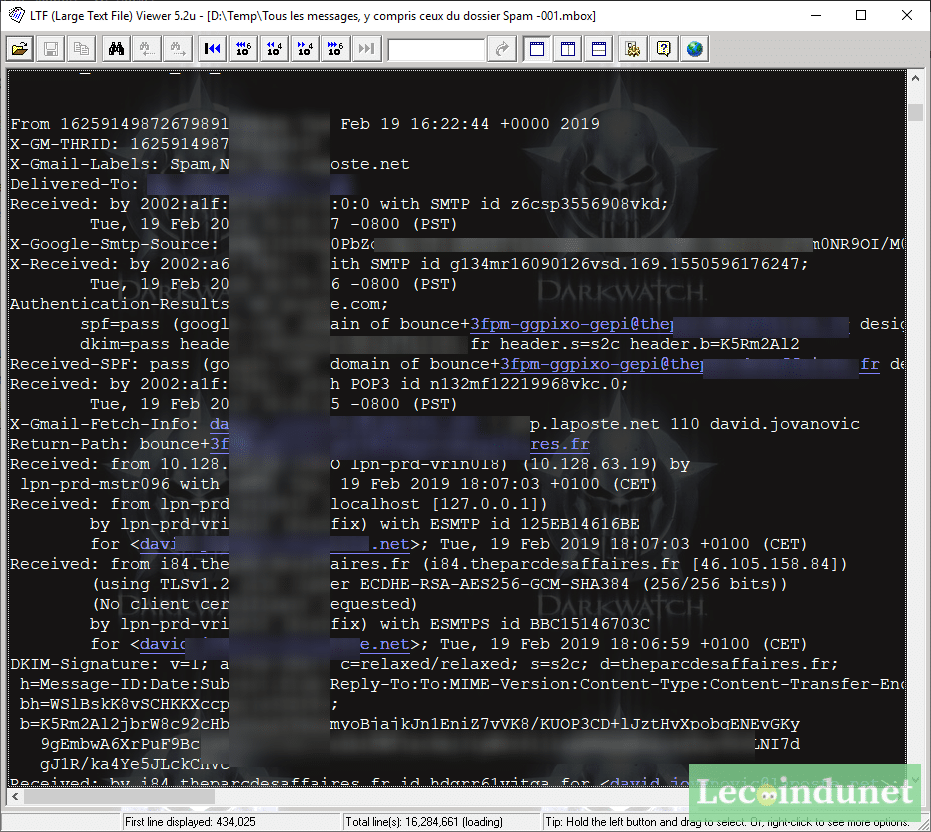Click the Copy icon in toolbar
Viewport: 931px width, 832px height.
tap(81, 49)
